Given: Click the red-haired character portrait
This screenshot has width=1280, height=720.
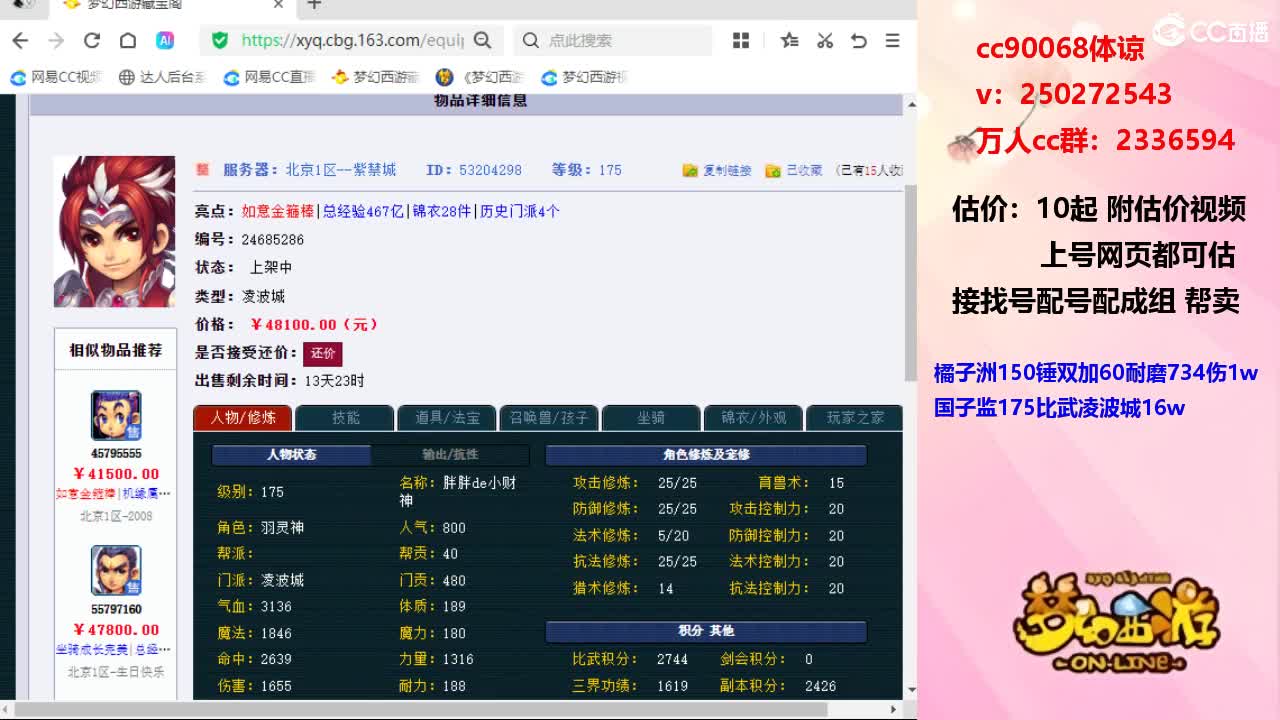Looking at the screenshot, I should (114, 231).
